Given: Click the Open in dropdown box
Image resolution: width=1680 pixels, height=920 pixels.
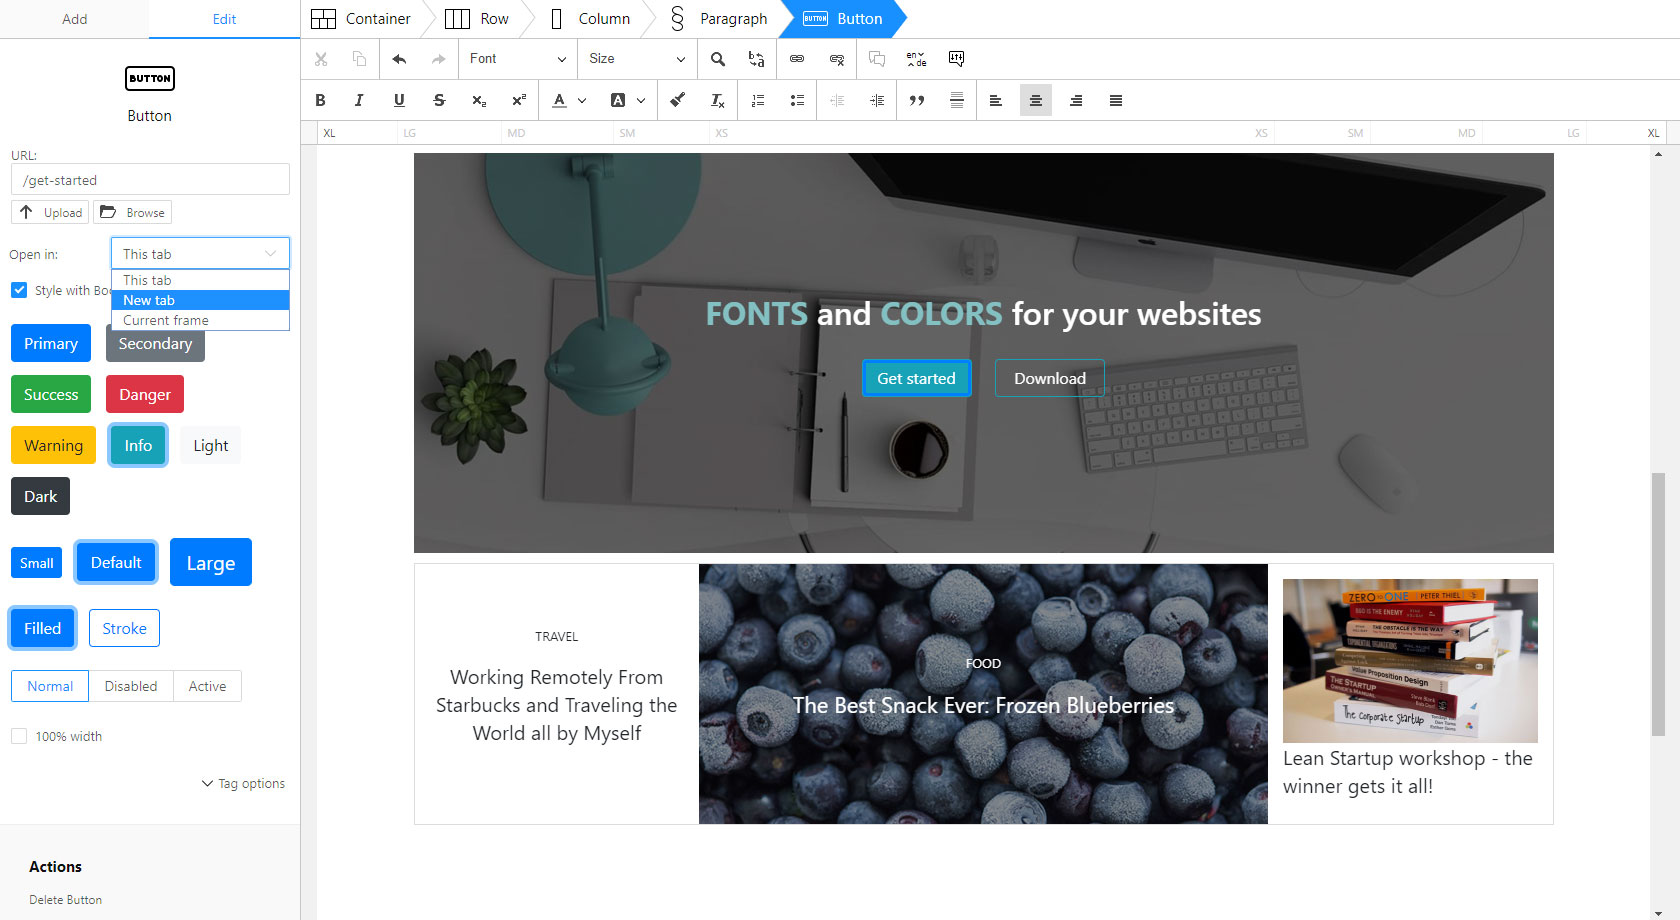Looking at the screenshot, I should pos(200,254).
